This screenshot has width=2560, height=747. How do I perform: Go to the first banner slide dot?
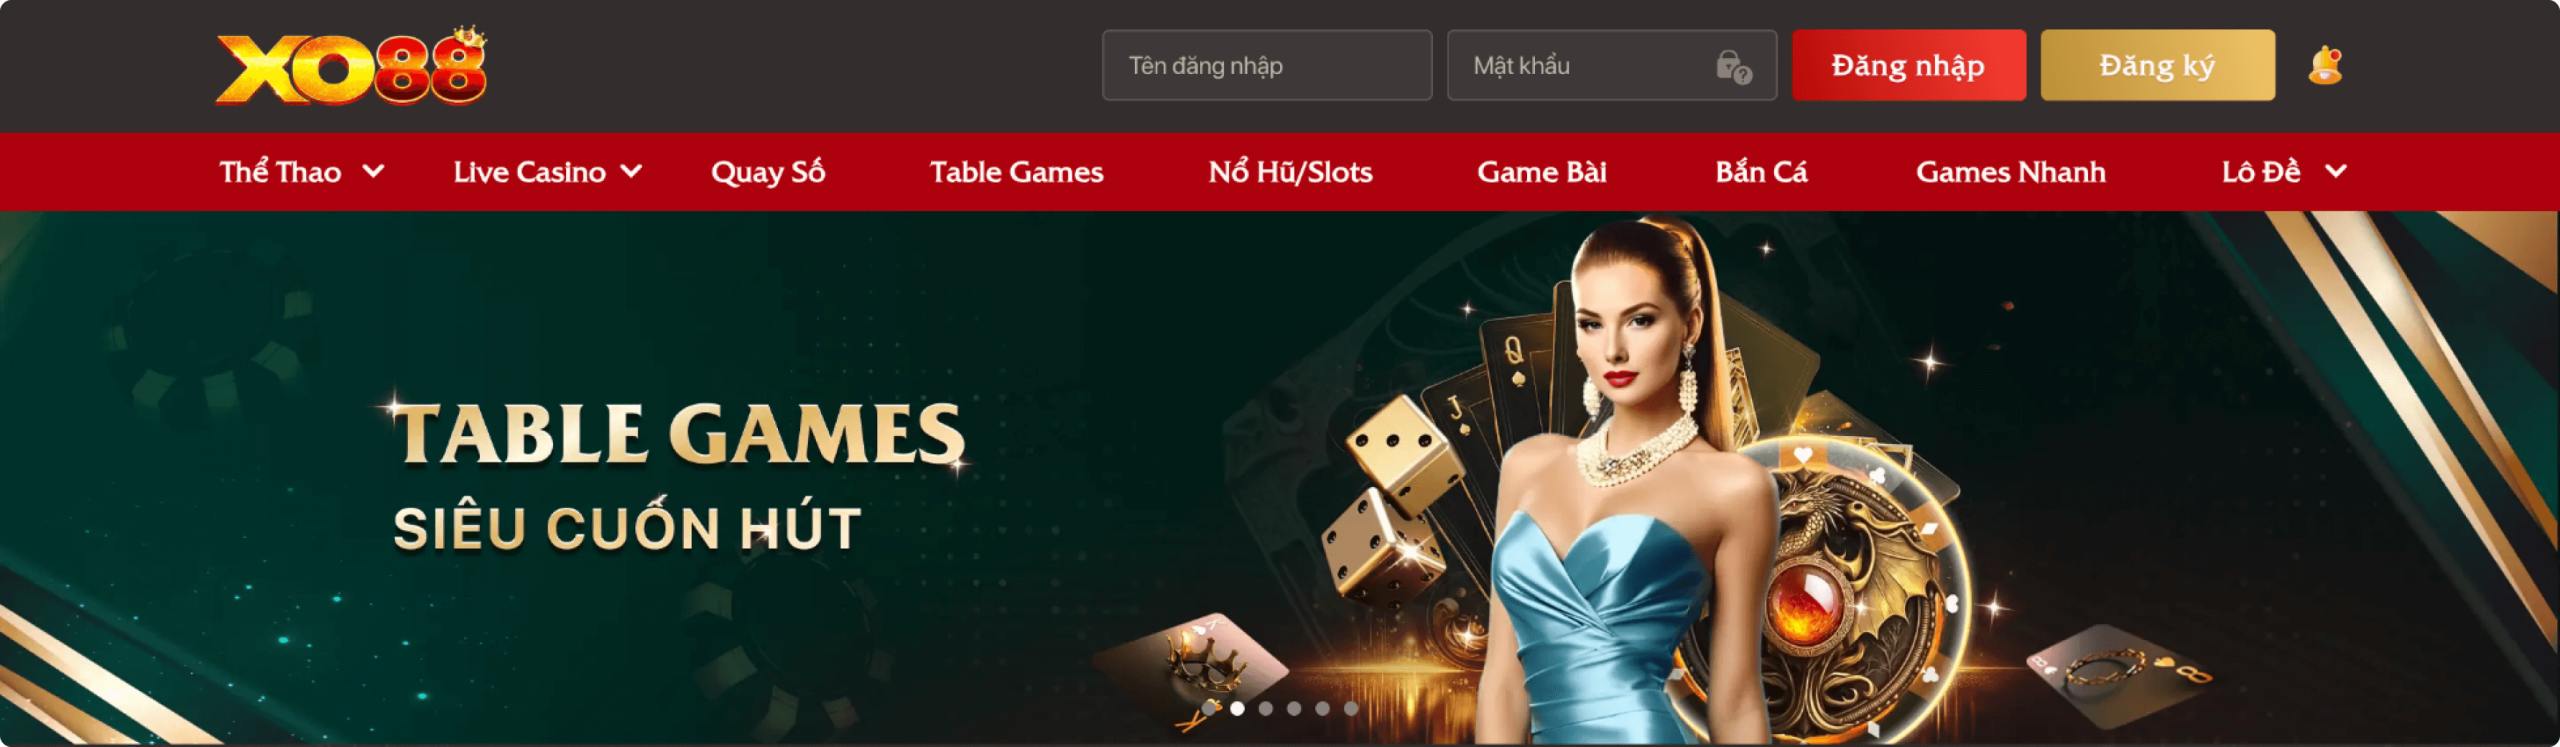coord(1209,708)
